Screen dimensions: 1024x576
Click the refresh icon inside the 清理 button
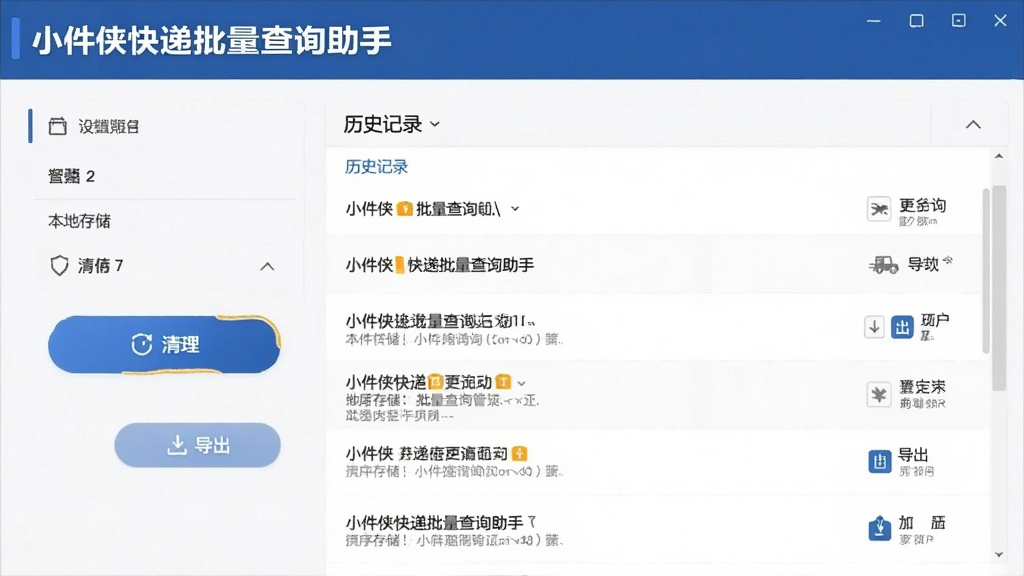pyautogui.click(x=142, y=344)
